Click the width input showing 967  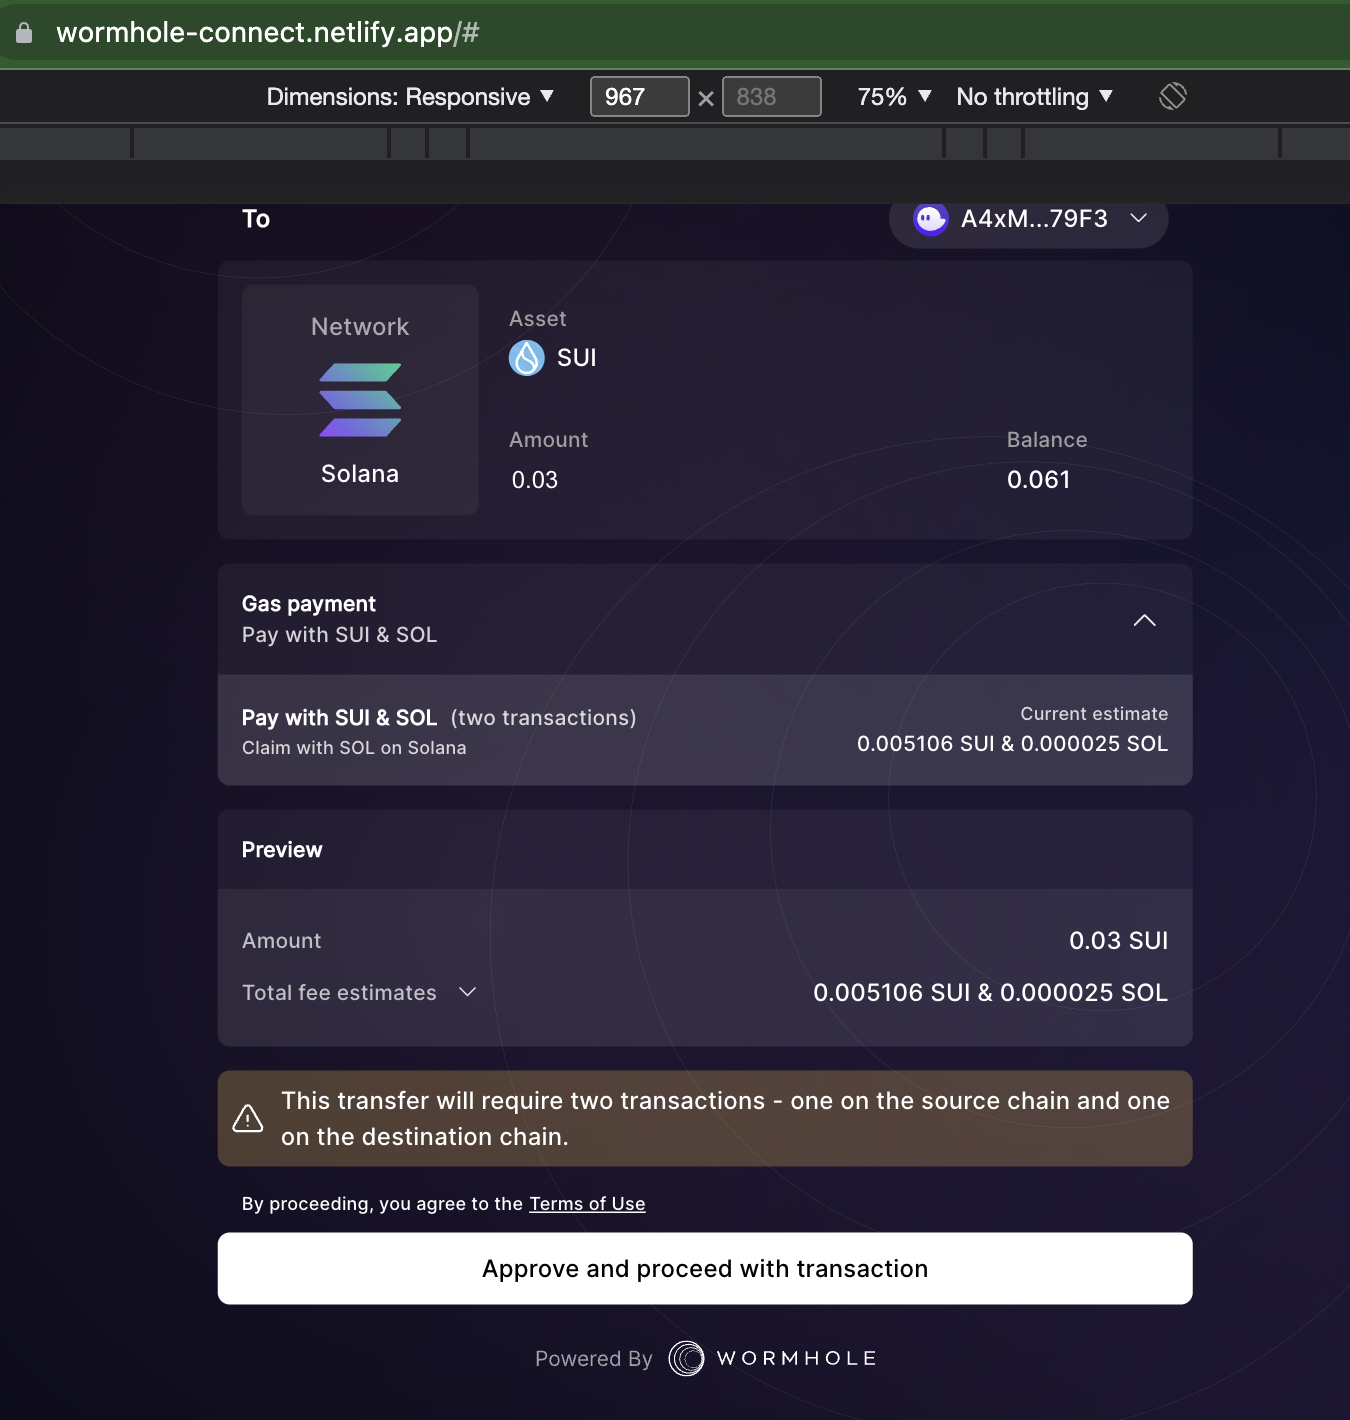coord(639,96)
